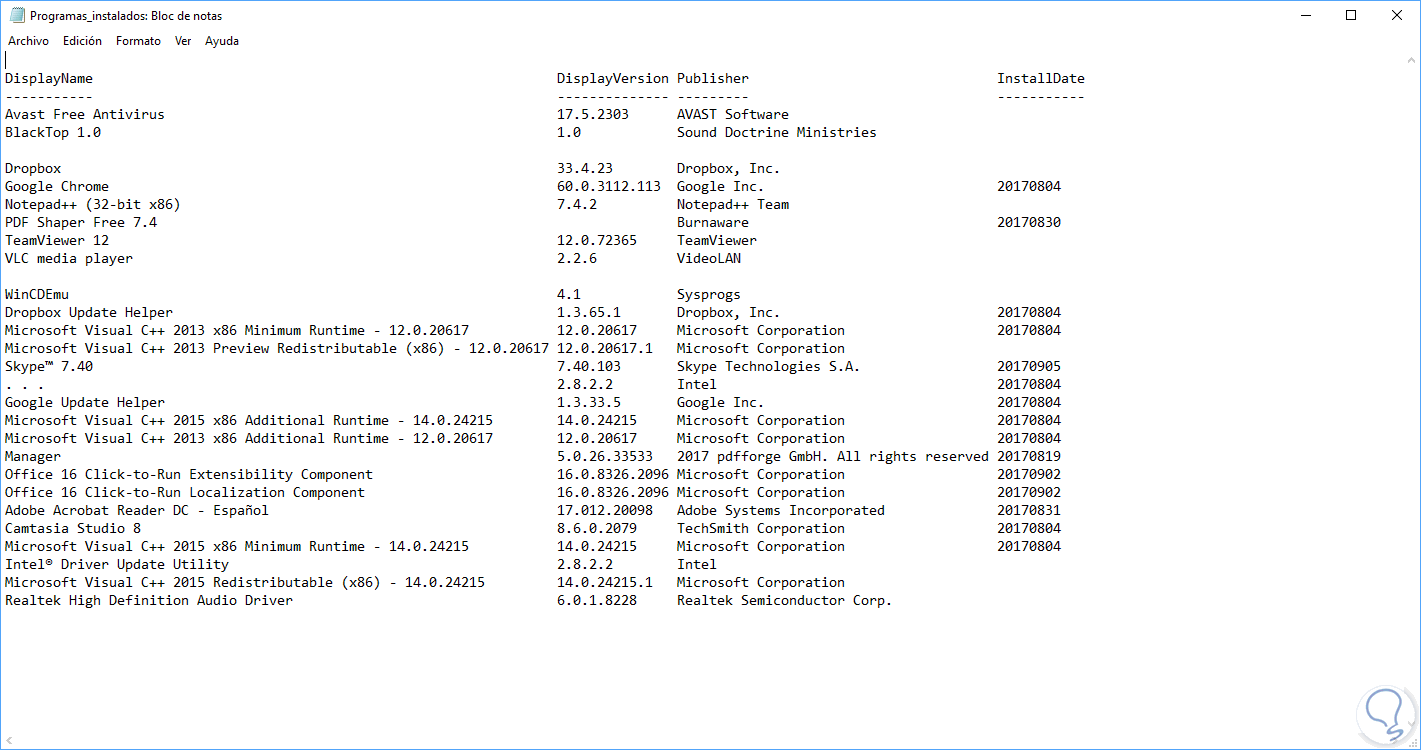Image resolution: width=1421 pixels, height=750 pixels.
Task: Click version 6.0.1.8228 text
Action: 597,600
